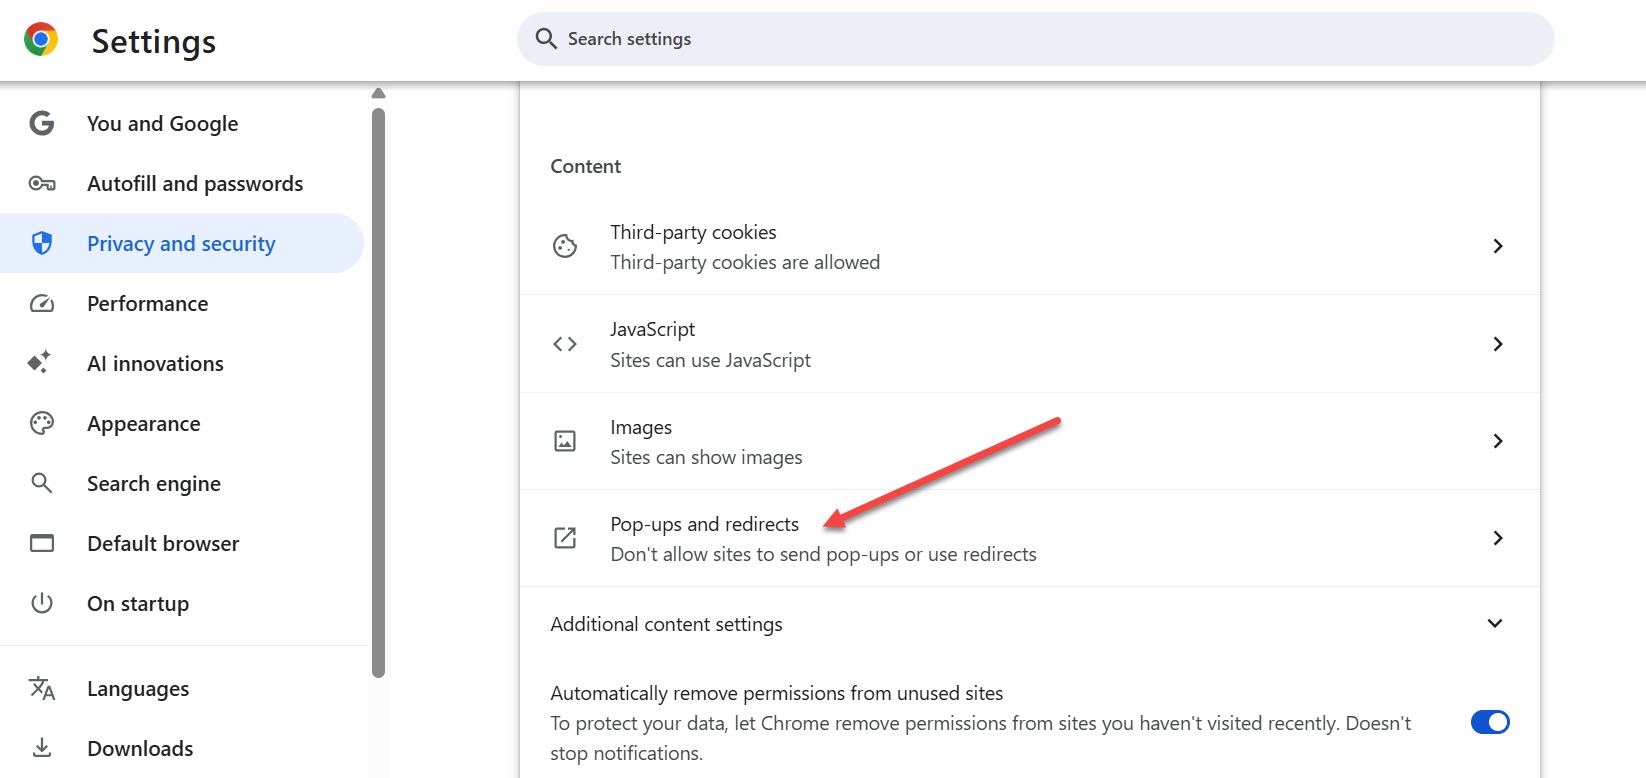
Task: Click the picture icon for Images
Action: click(x=565, y=441)
